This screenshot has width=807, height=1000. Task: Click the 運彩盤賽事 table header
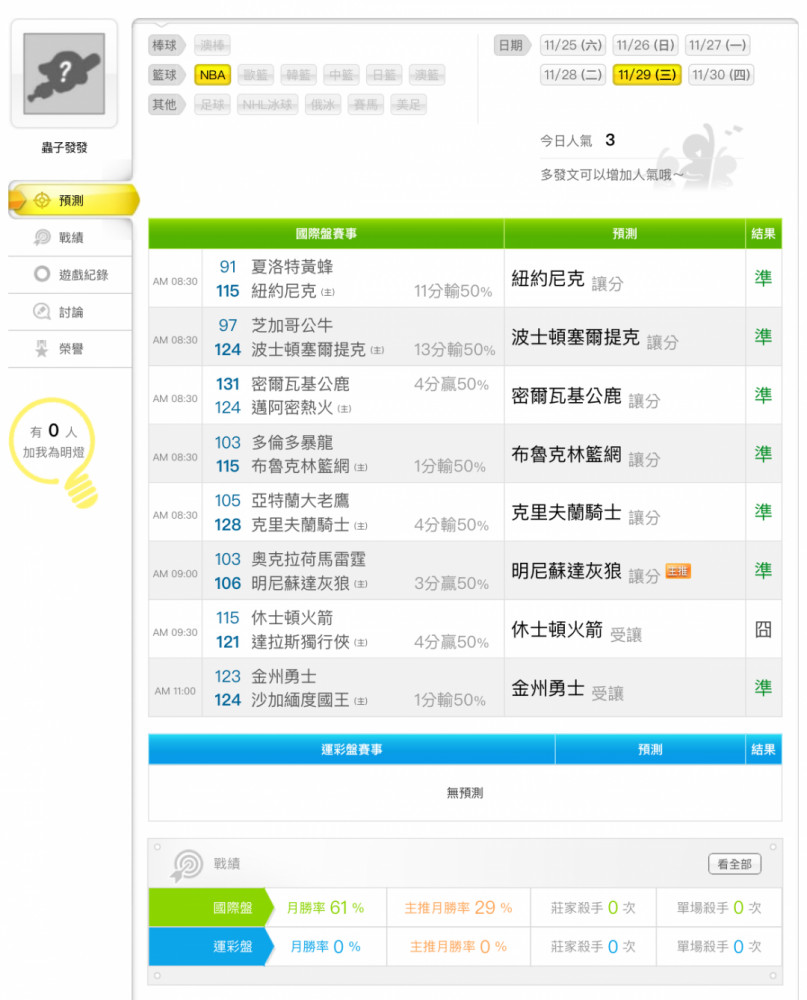(352, 749)
